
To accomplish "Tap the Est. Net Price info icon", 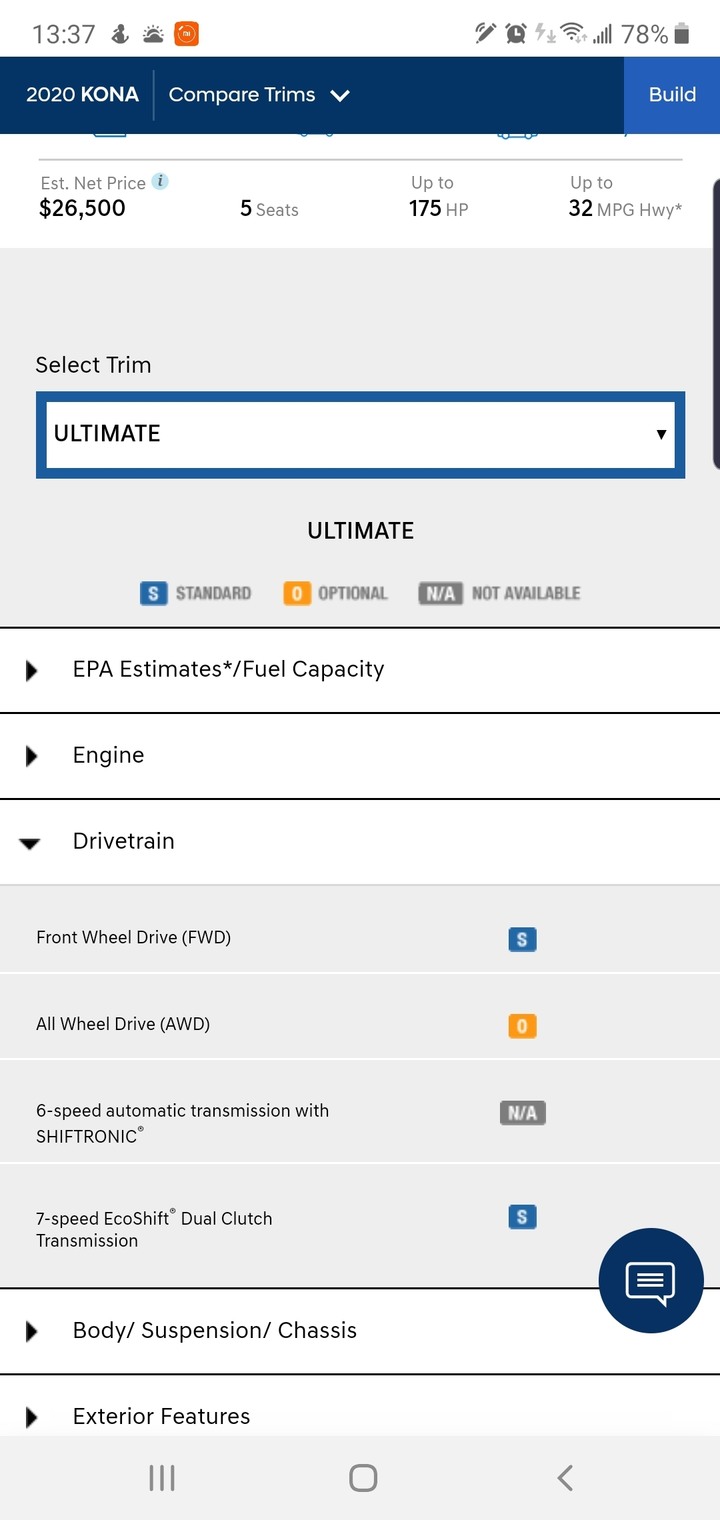I will (160, 182).
